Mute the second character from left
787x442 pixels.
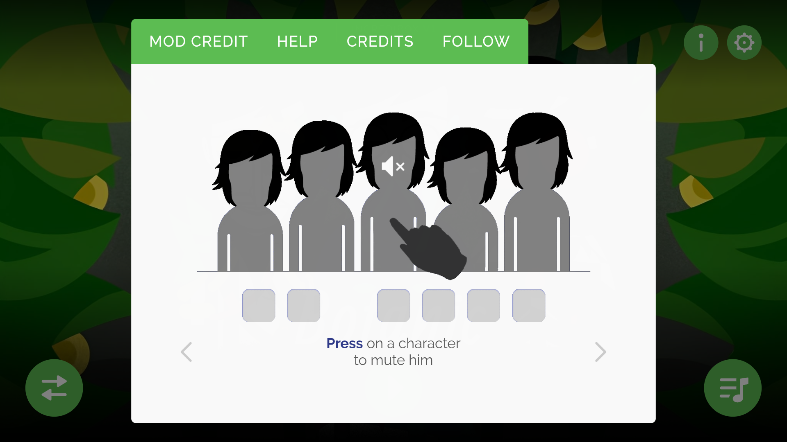click(321, 196)
